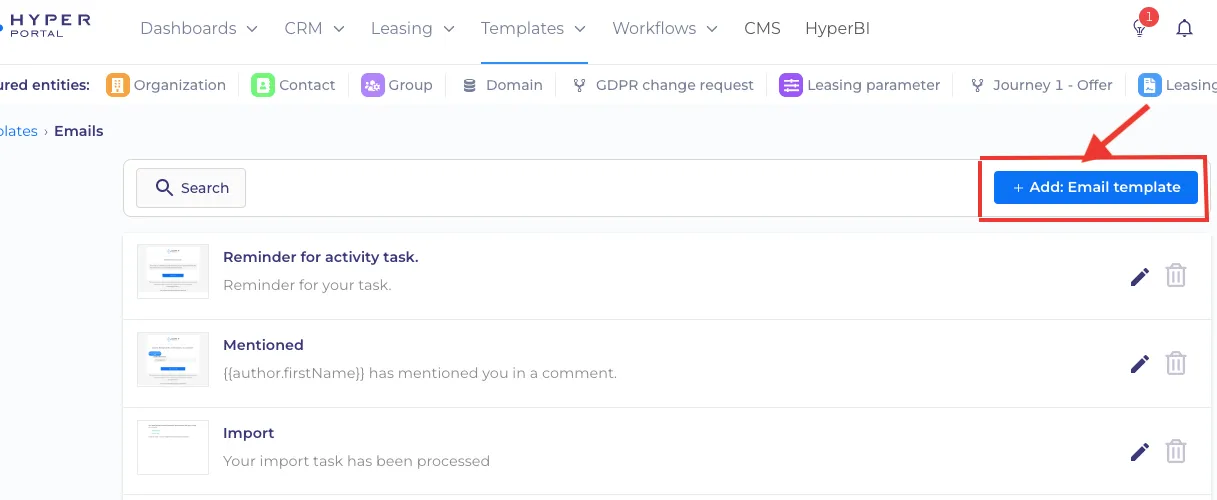The width and height of the screenshot is (1217, 500).
Task: Expand the Workflows menu chevron
Action: click(x=712, y=29)
